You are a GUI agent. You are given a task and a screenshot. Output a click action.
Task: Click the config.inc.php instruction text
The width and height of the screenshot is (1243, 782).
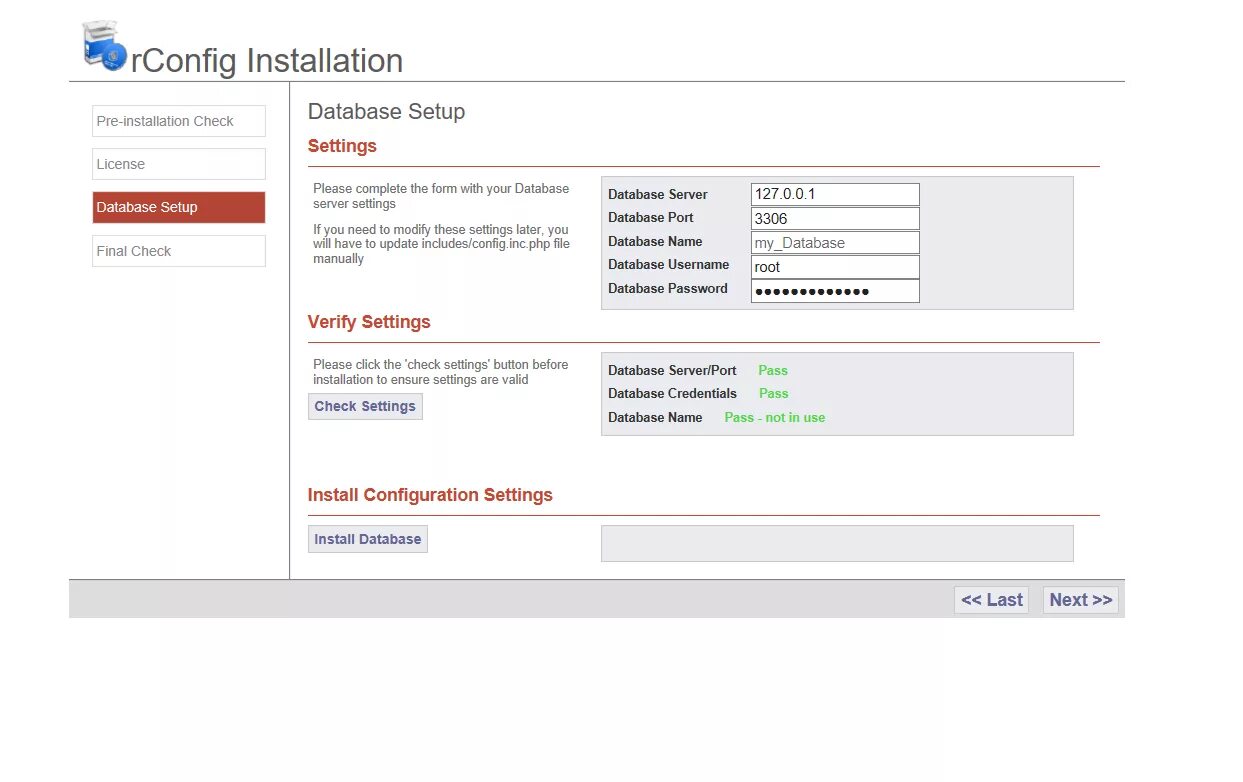pyautogui.click(x=441, y=244)
